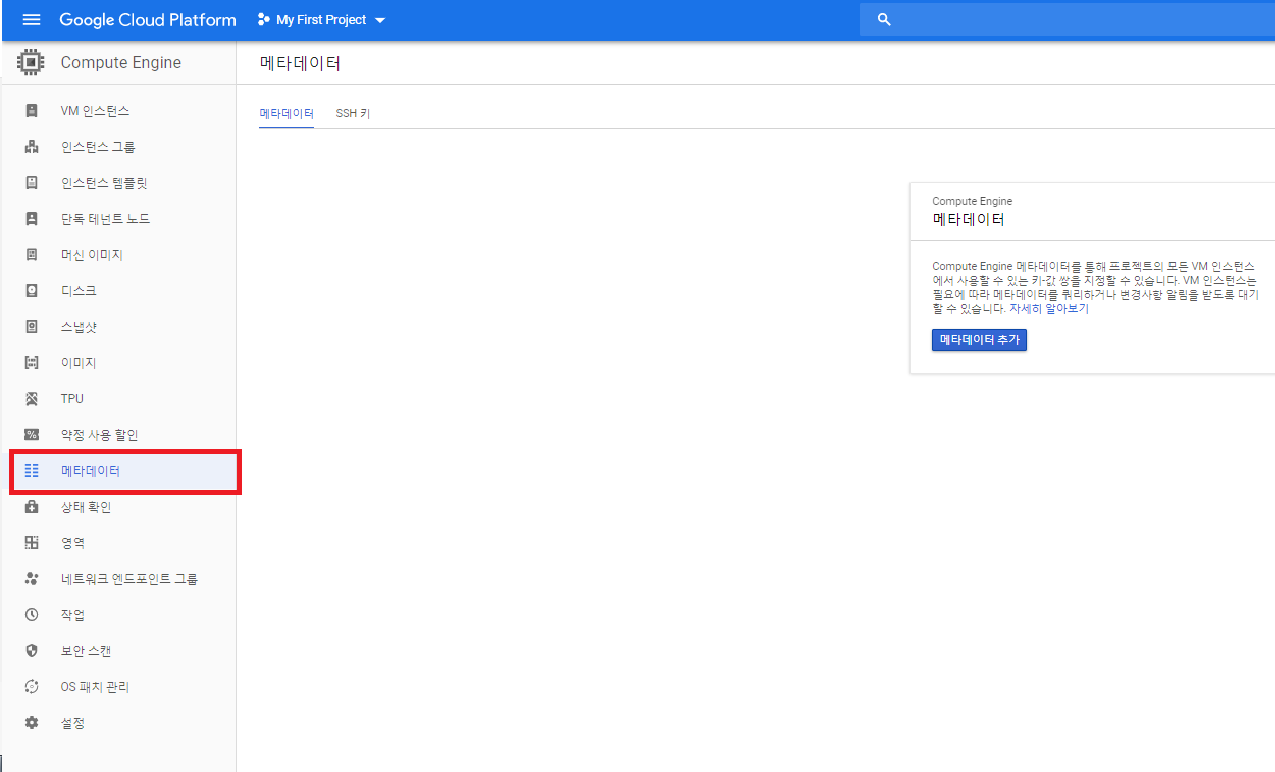The width and height of the screenshot is (1275, 772).
Task: Open VM 인스턴스 in the sidebar
Action: 95,111
